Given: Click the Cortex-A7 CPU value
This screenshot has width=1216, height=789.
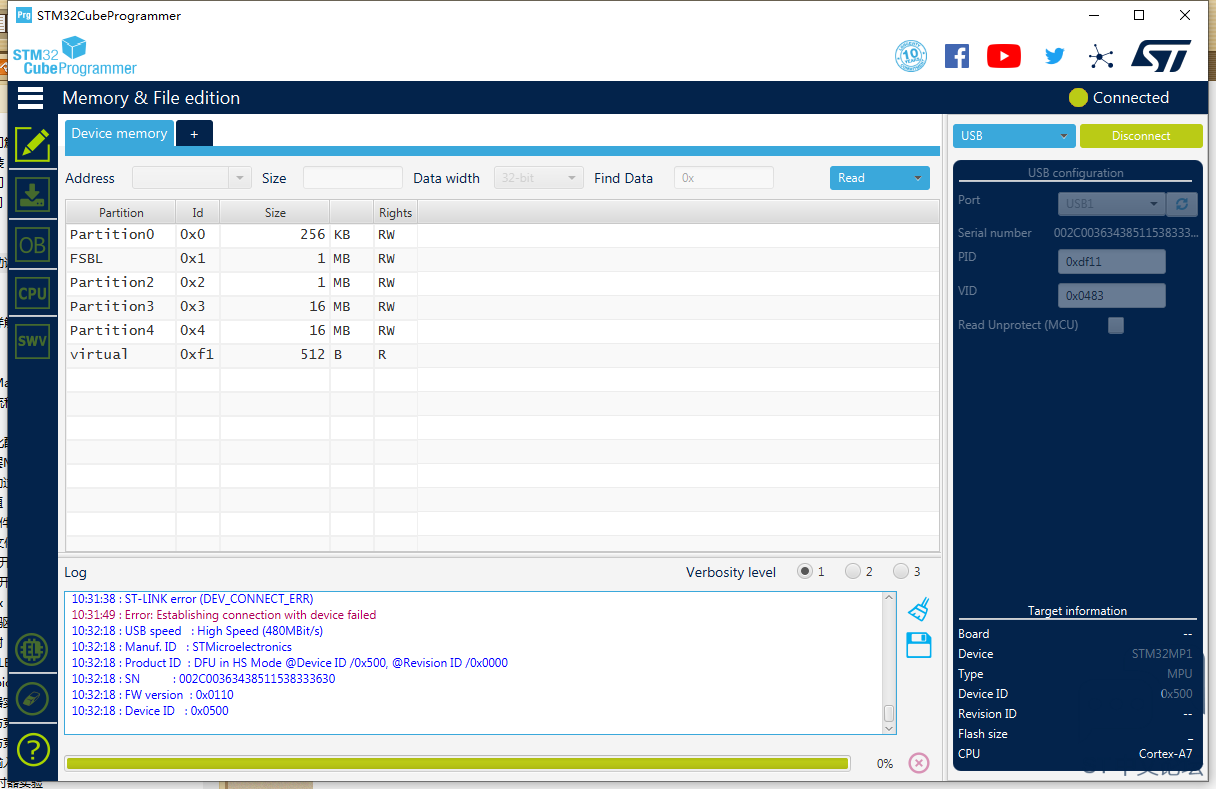Looking at the screenshot, I should click(x=1165, y=754).
